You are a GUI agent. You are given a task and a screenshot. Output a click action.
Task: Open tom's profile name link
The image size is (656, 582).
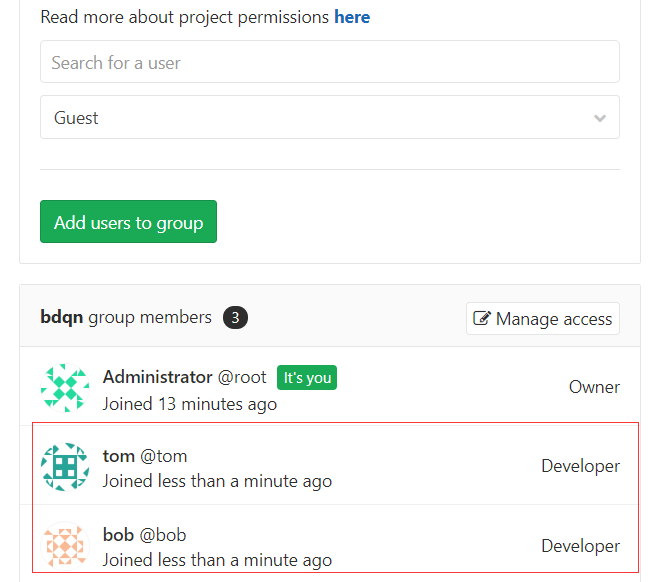[x=118, y=456]
